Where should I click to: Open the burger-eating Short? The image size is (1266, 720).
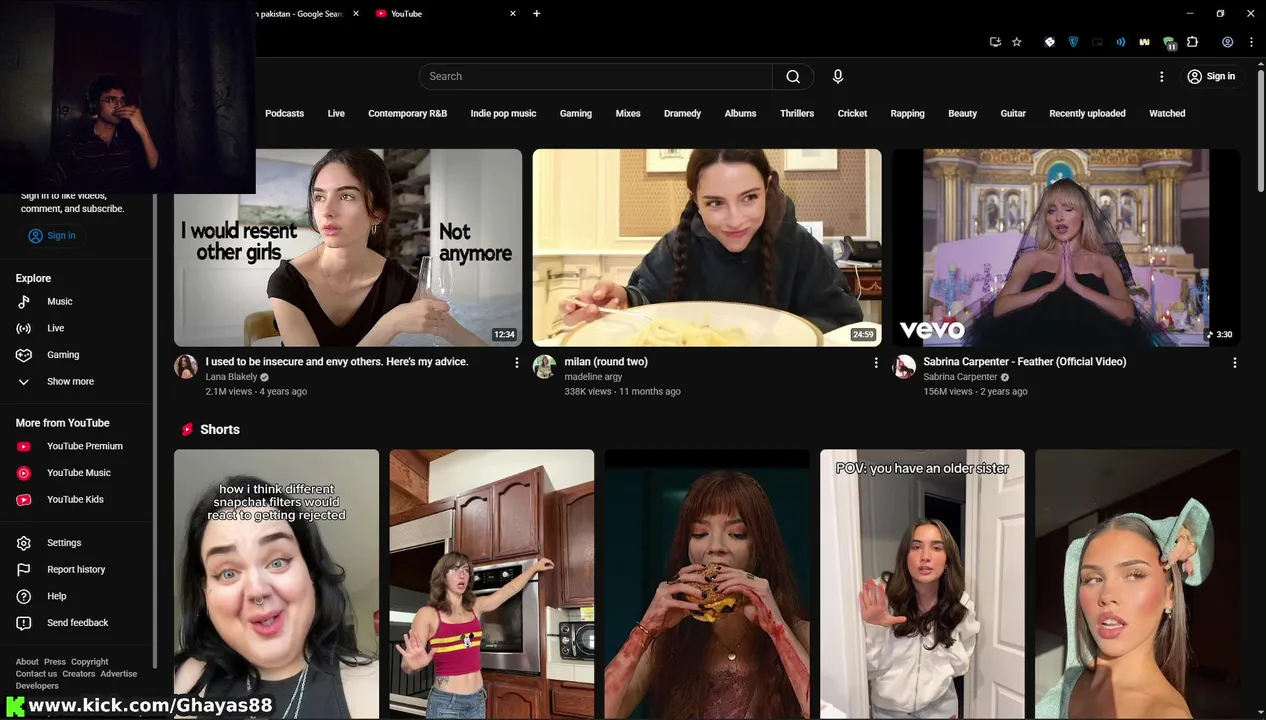(707, 584)
